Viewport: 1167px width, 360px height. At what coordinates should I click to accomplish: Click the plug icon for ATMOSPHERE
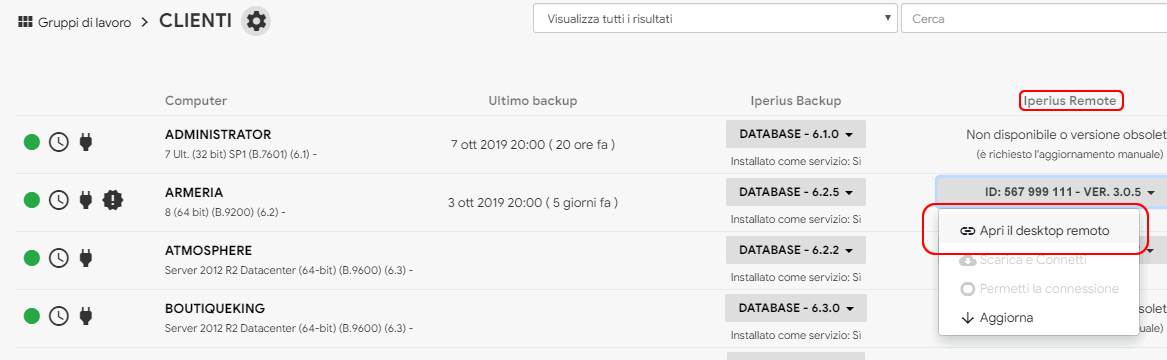coord(86,257)
